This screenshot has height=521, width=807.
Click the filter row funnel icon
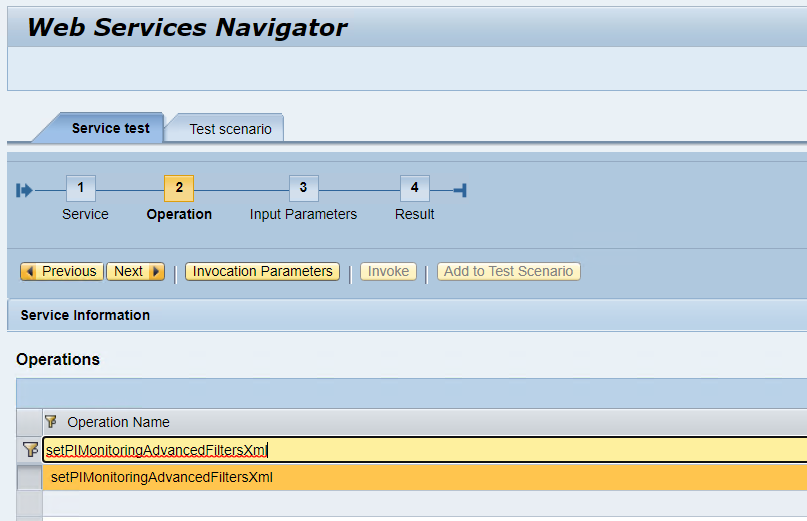click(x=30, y=450)
